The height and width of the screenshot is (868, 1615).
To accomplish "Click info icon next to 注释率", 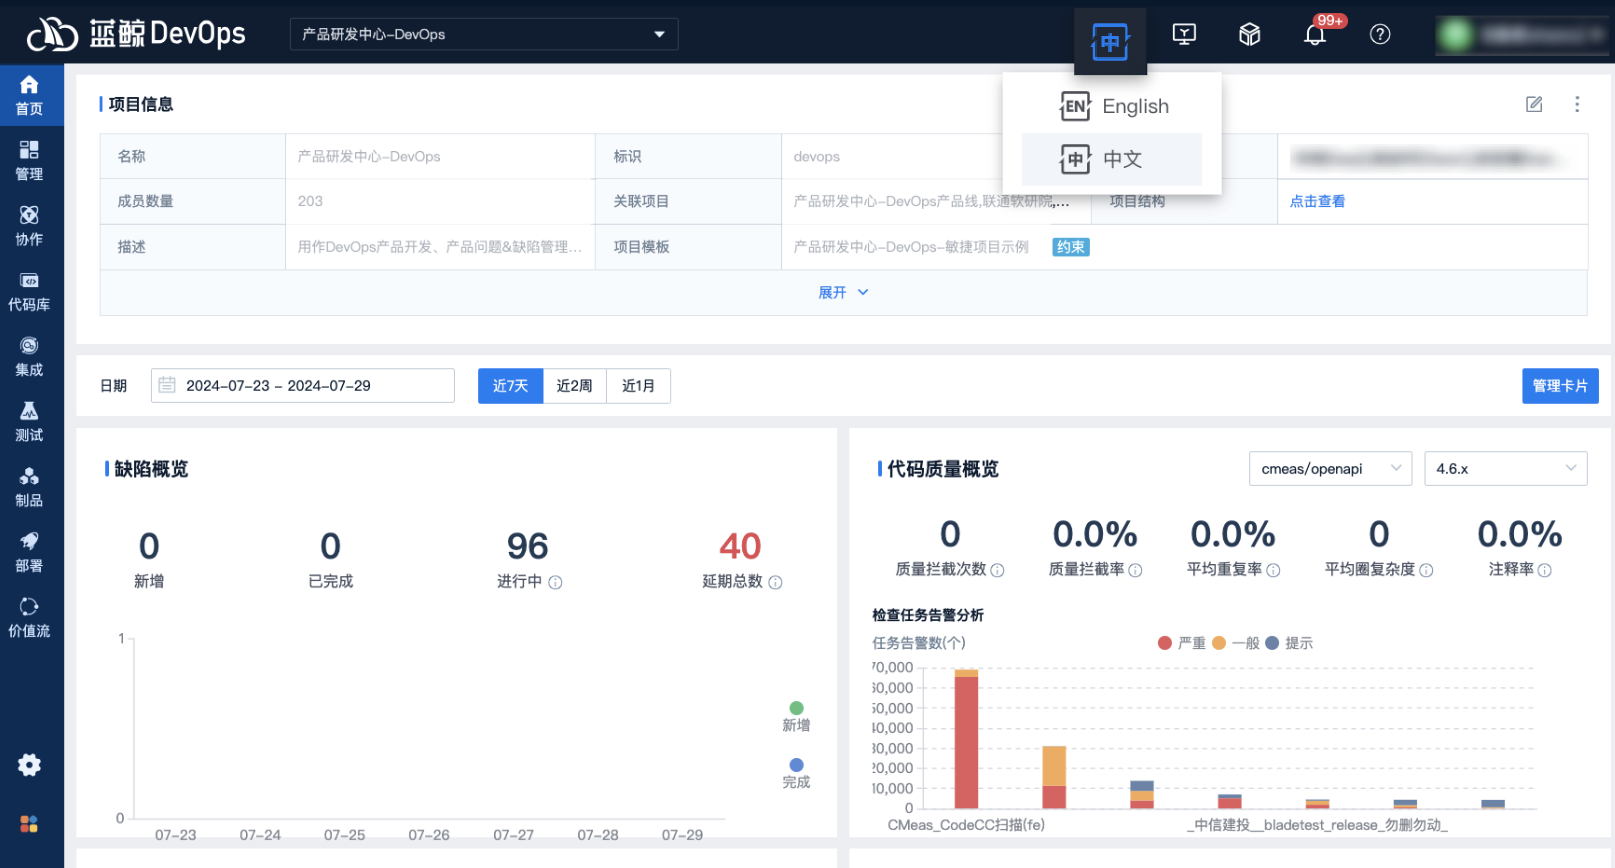I will click(1544, 570).
